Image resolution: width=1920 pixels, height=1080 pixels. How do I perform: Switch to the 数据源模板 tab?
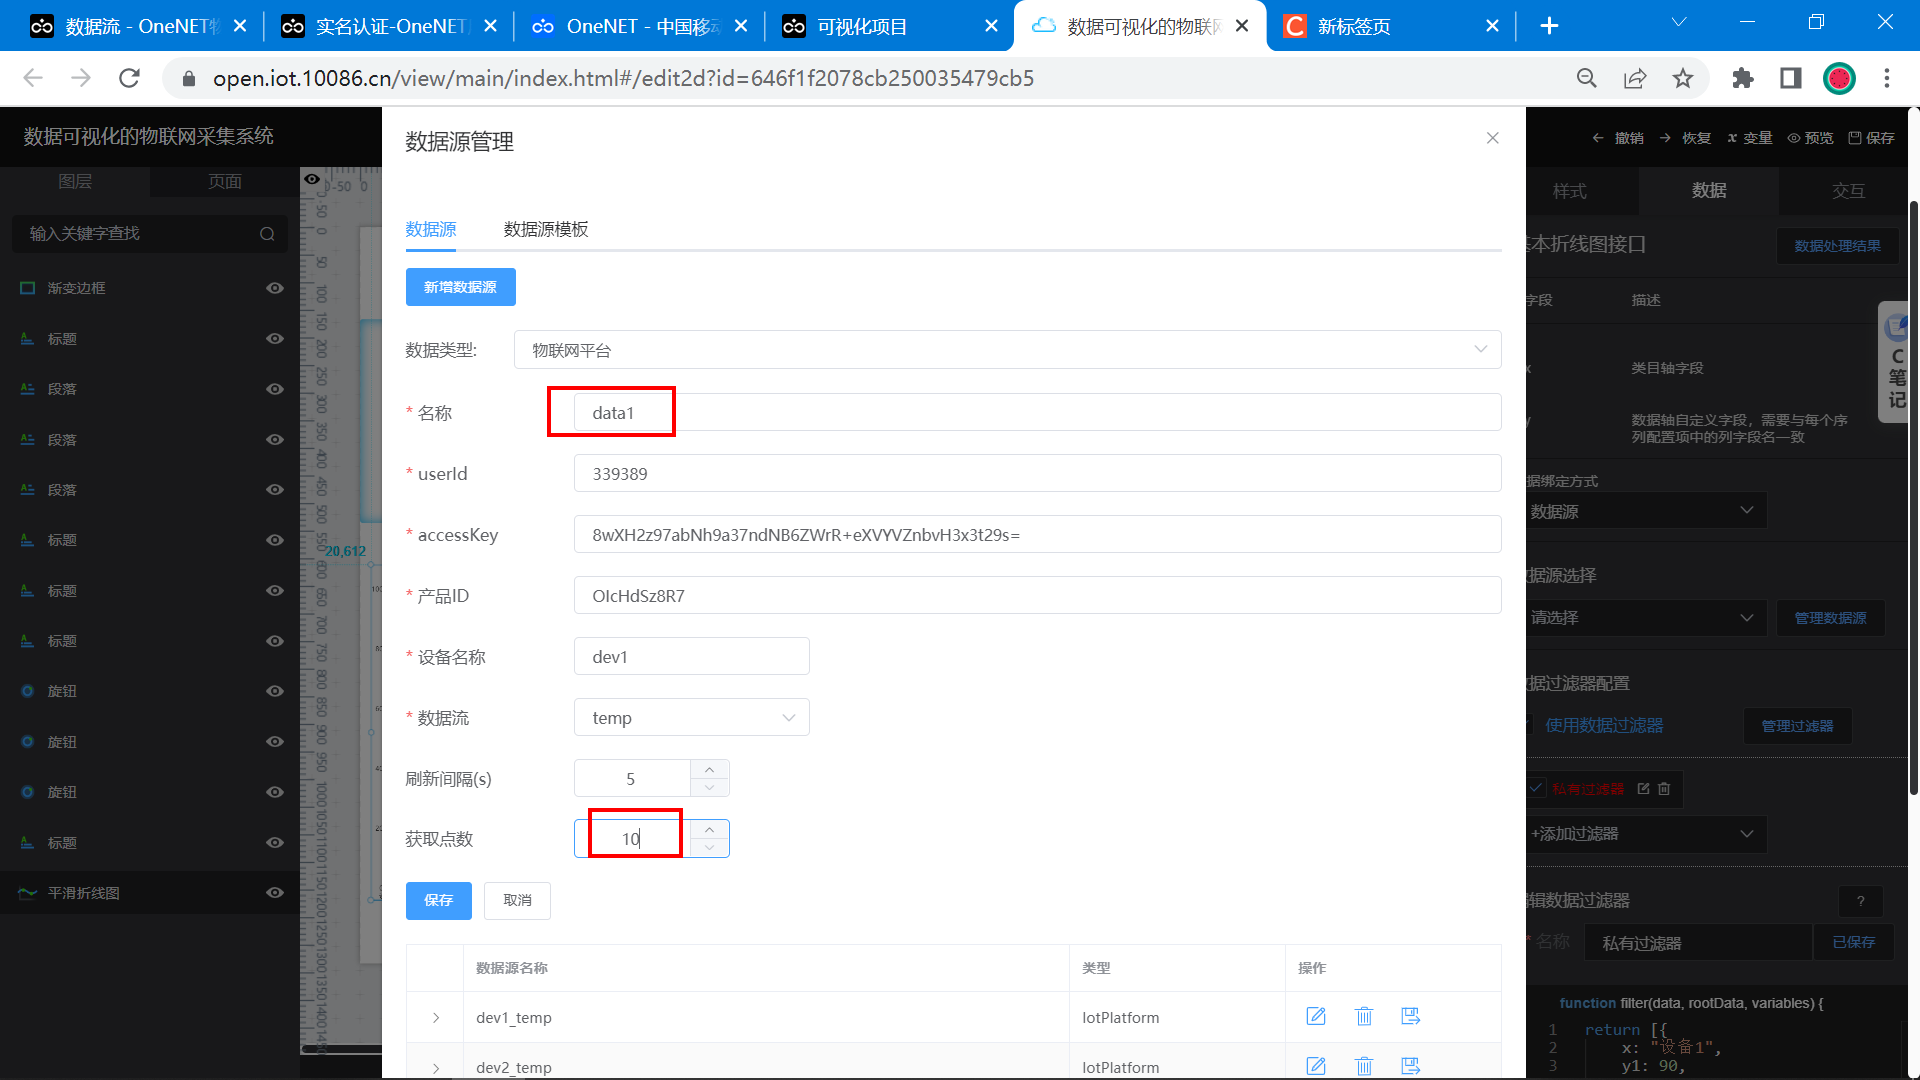click(546, 229)
